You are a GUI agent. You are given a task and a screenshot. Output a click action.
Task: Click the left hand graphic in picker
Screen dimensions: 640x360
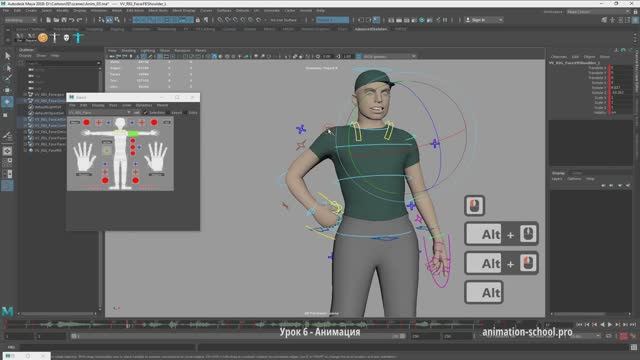pyautogui.click(x=84, y=157)
